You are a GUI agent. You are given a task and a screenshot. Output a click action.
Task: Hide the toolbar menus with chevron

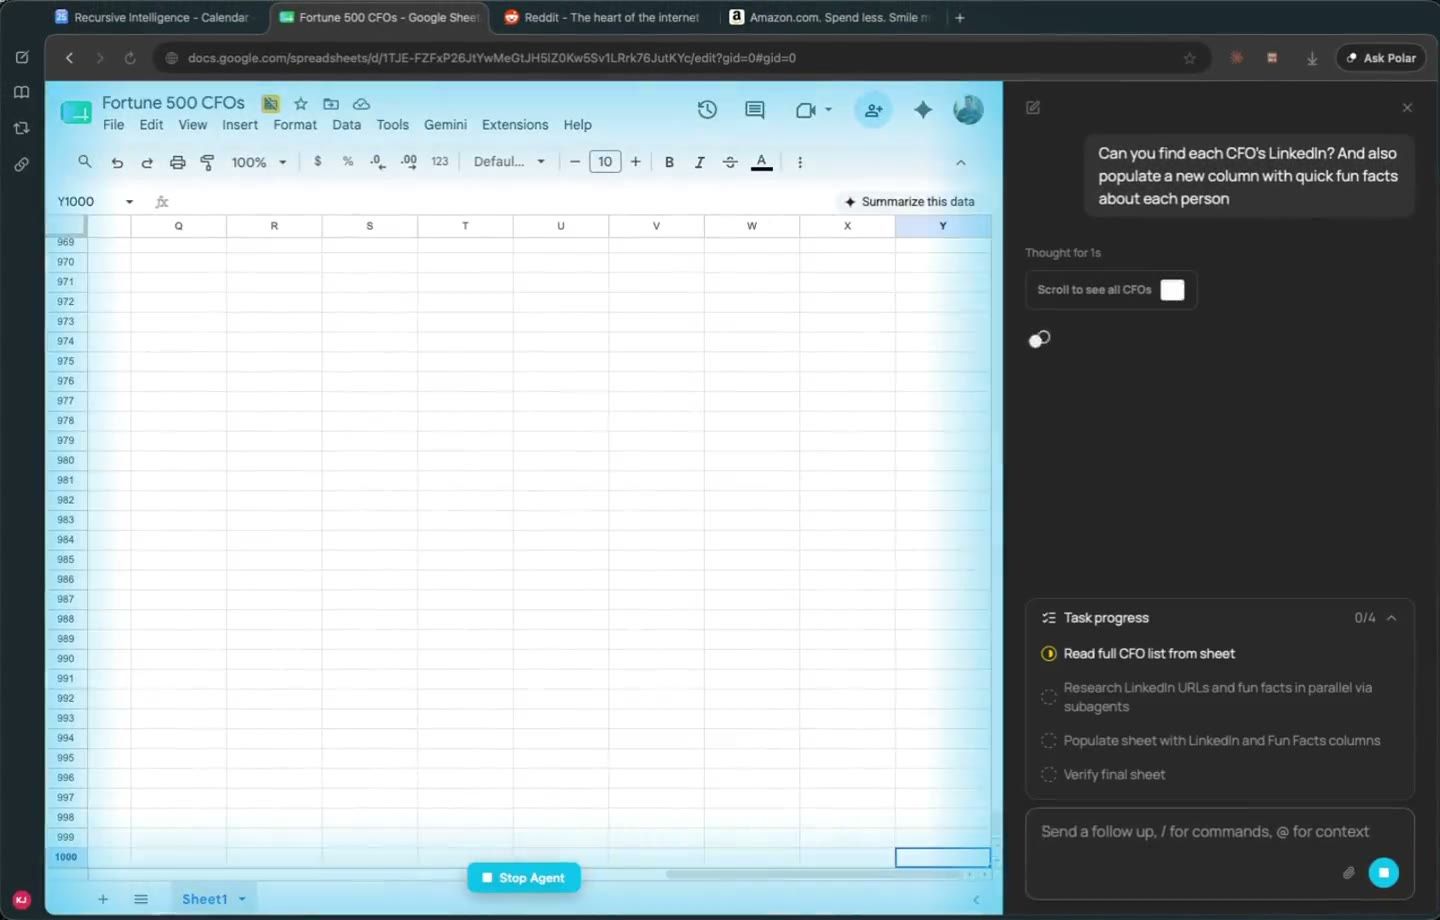(x=961, y=162)
